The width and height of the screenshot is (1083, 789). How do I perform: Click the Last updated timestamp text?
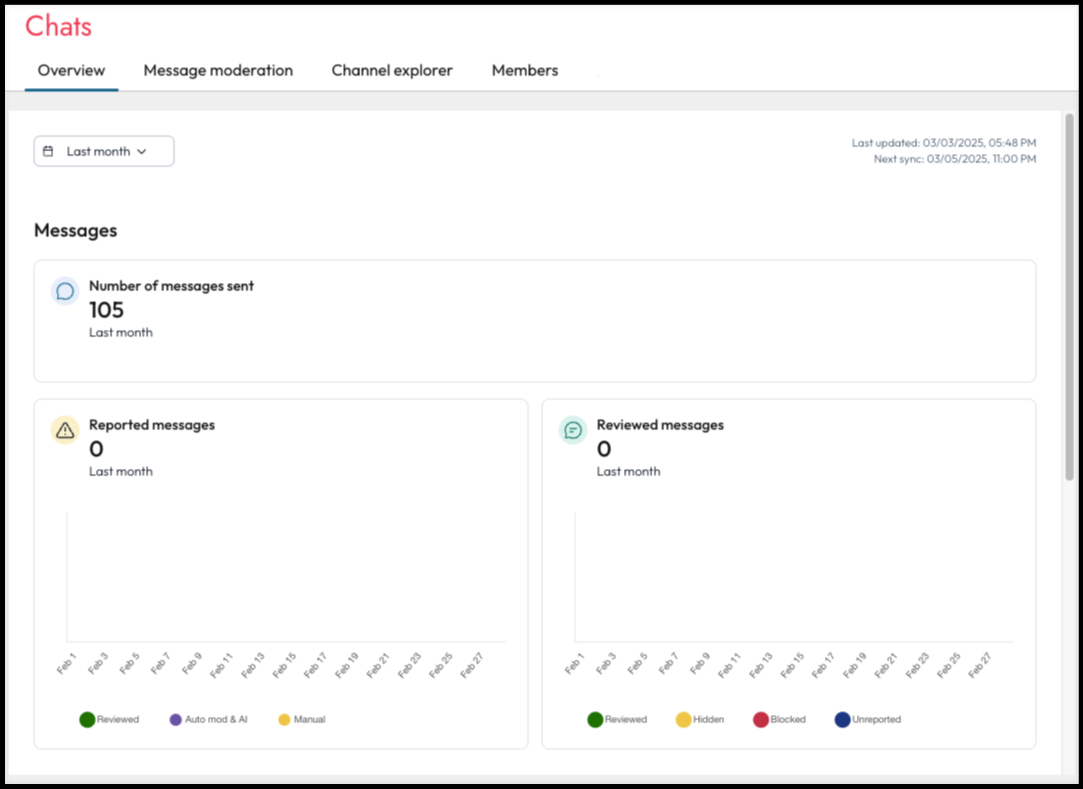(x=943, y=142)
